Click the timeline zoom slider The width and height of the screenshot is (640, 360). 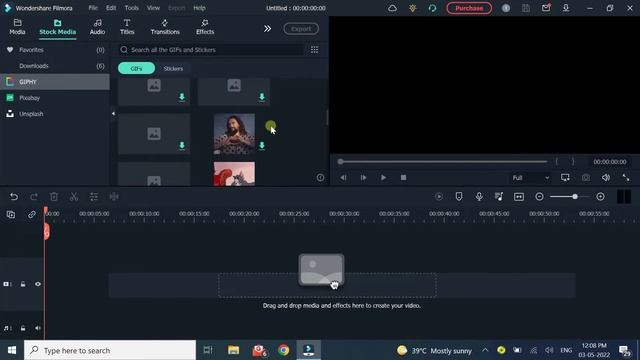pyautogui.click(x=570, y=197)
